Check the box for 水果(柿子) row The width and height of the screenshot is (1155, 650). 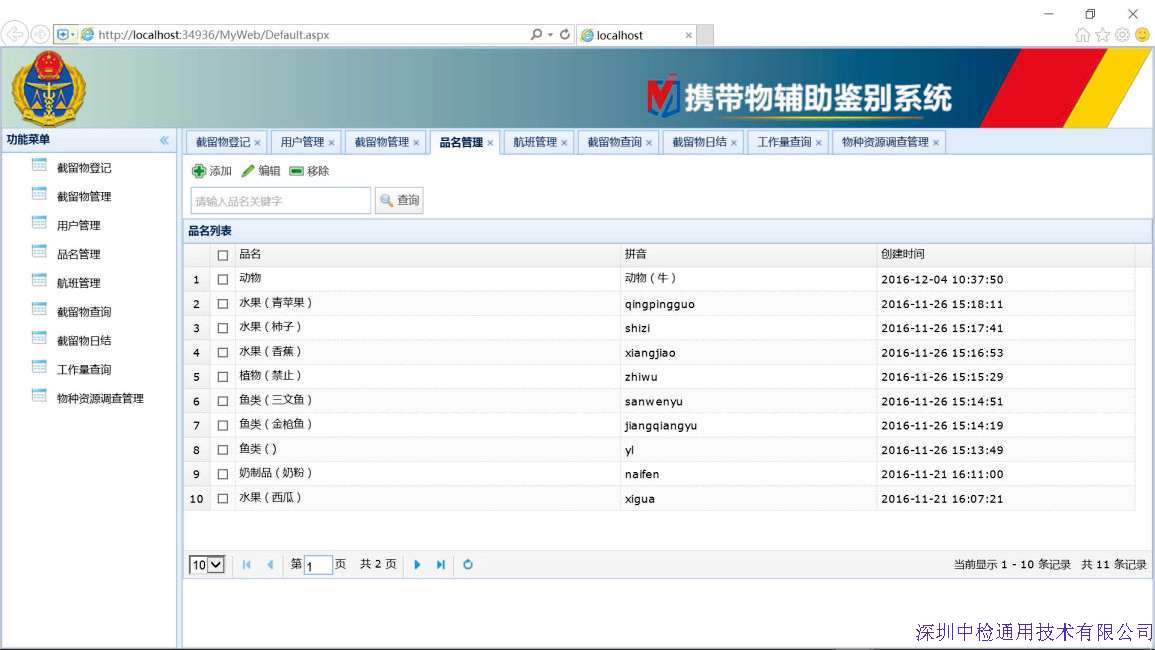point(222,328)
